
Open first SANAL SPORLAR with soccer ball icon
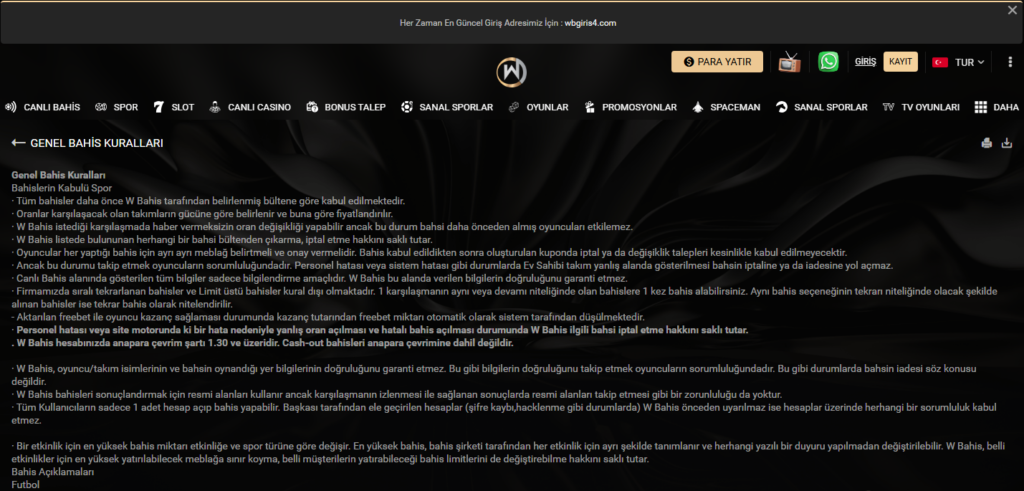[456, 107]
